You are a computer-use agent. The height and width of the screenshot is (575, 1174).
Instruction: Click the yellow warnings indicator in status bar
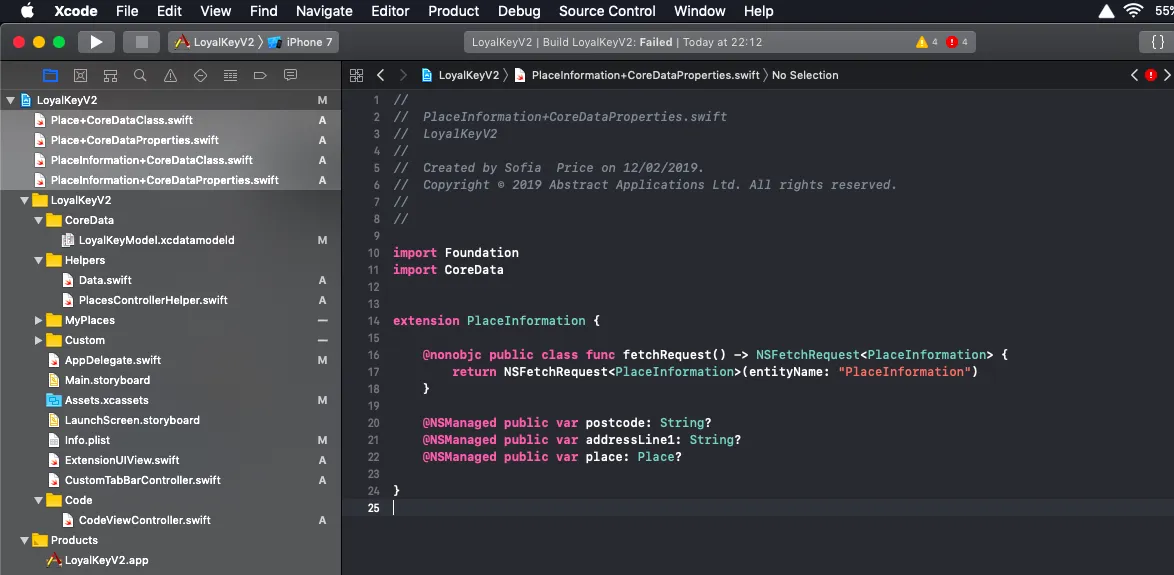927,42
